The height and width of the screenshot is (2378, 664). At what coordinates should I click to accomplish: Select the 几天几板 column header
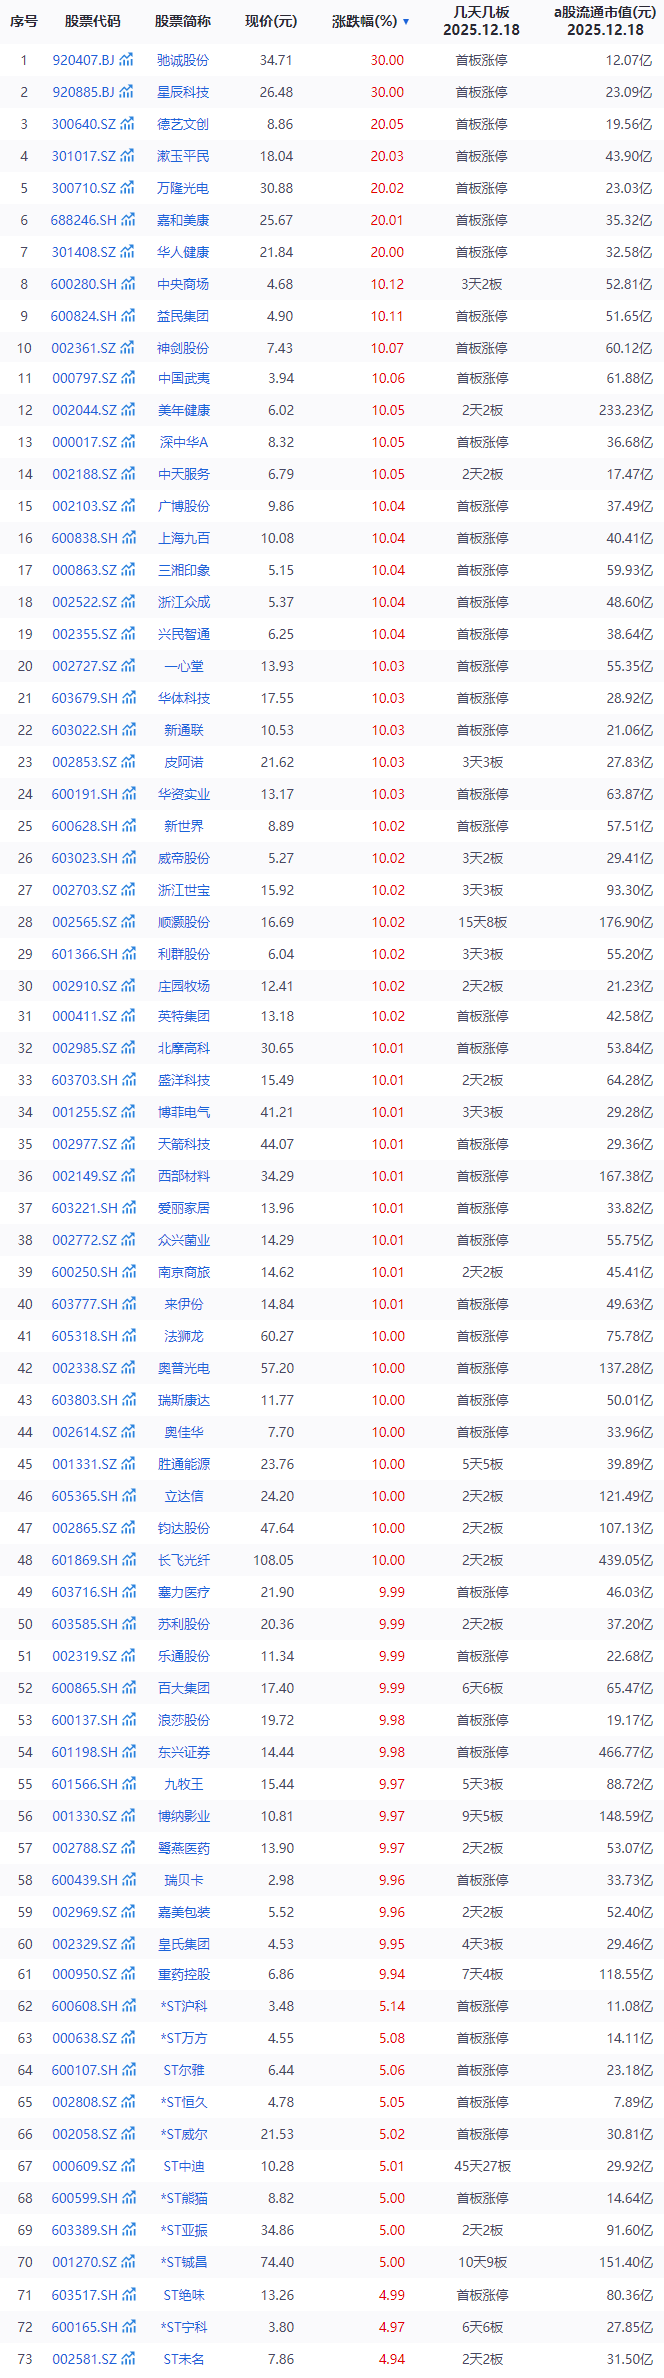(x=481, y=20)
